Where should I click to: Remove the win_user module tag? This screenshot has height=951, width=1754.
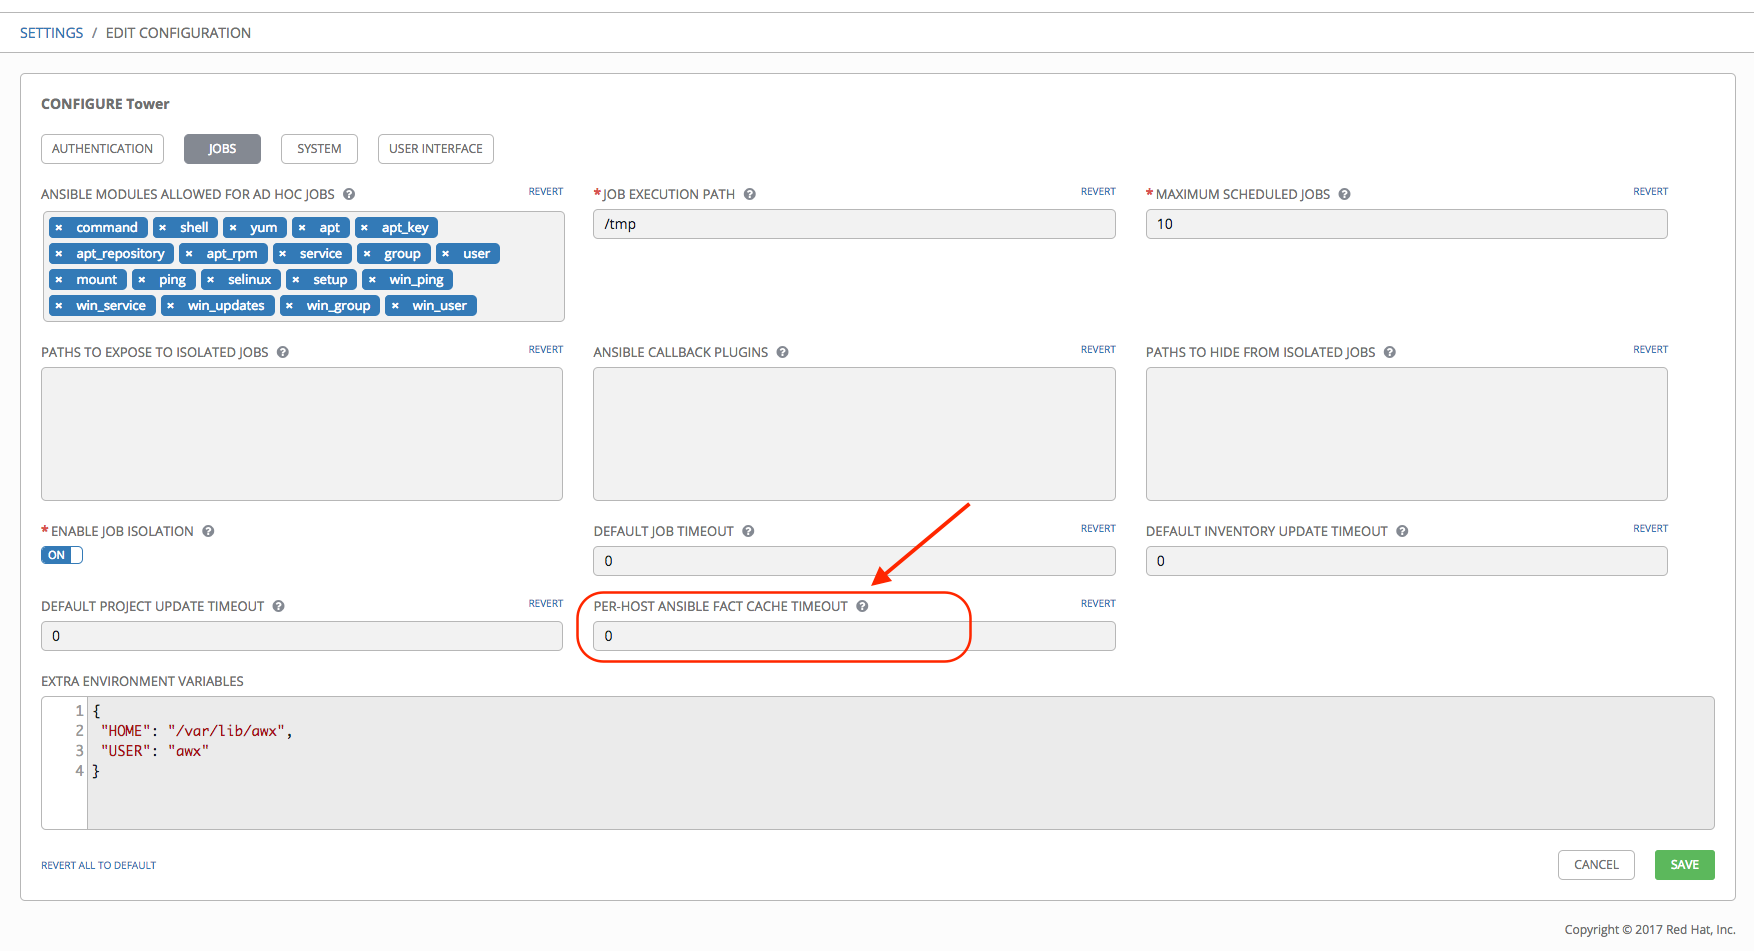[396, 306]
